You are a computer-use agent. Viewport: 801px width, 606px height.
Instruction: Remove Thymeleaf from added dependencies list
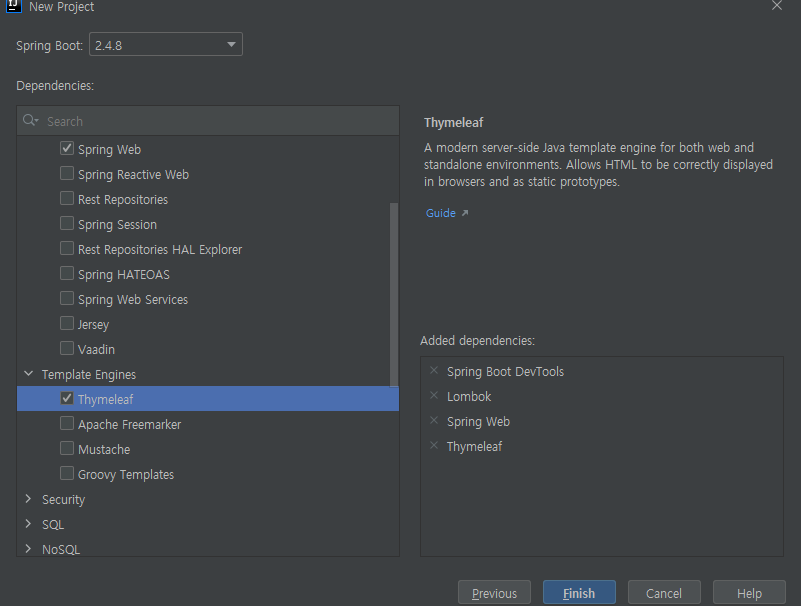click(x=434, y=446)
